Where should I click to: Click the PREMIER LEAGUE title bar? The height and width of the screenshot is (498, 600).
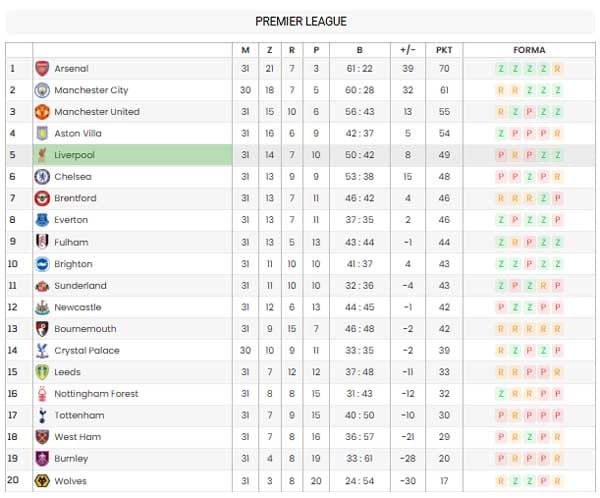[301, 21]
